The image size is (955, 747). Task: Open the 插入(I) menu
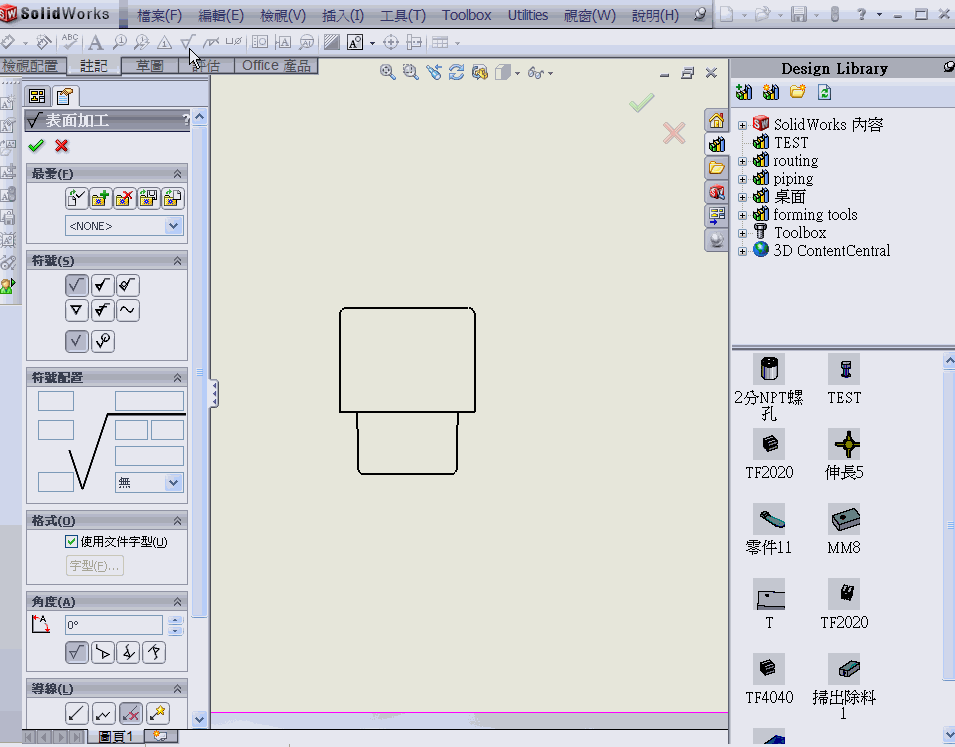coord(343,15)
